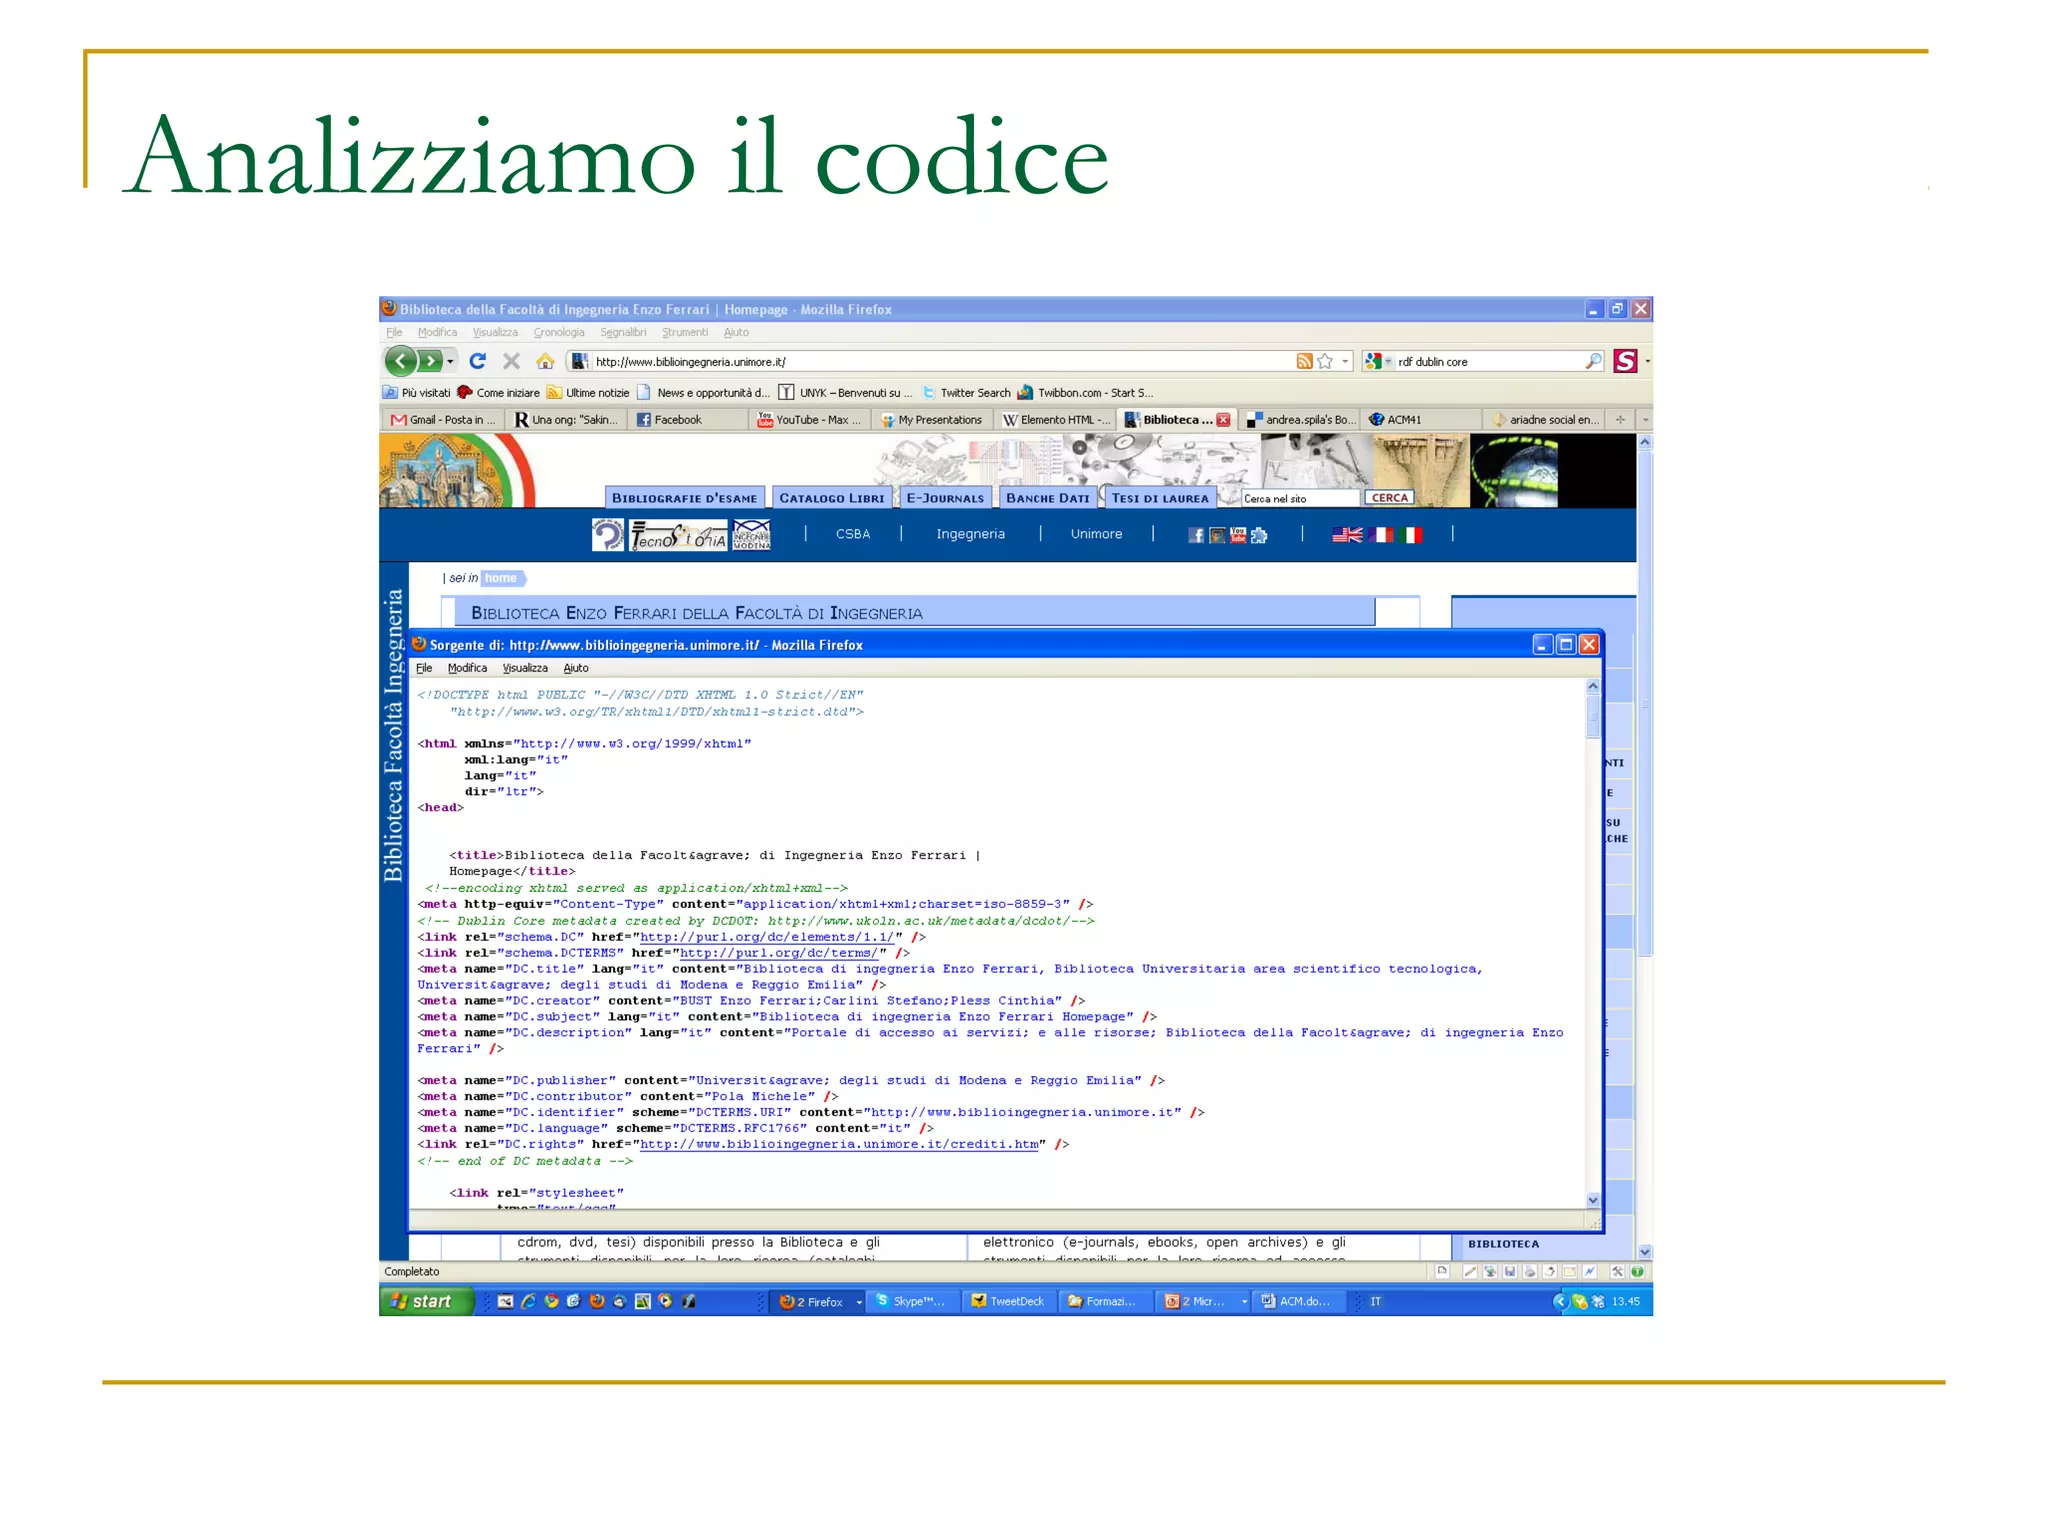Click the TecnoStoria logo
2048x1536 pixels.
[x=679, y=535]
